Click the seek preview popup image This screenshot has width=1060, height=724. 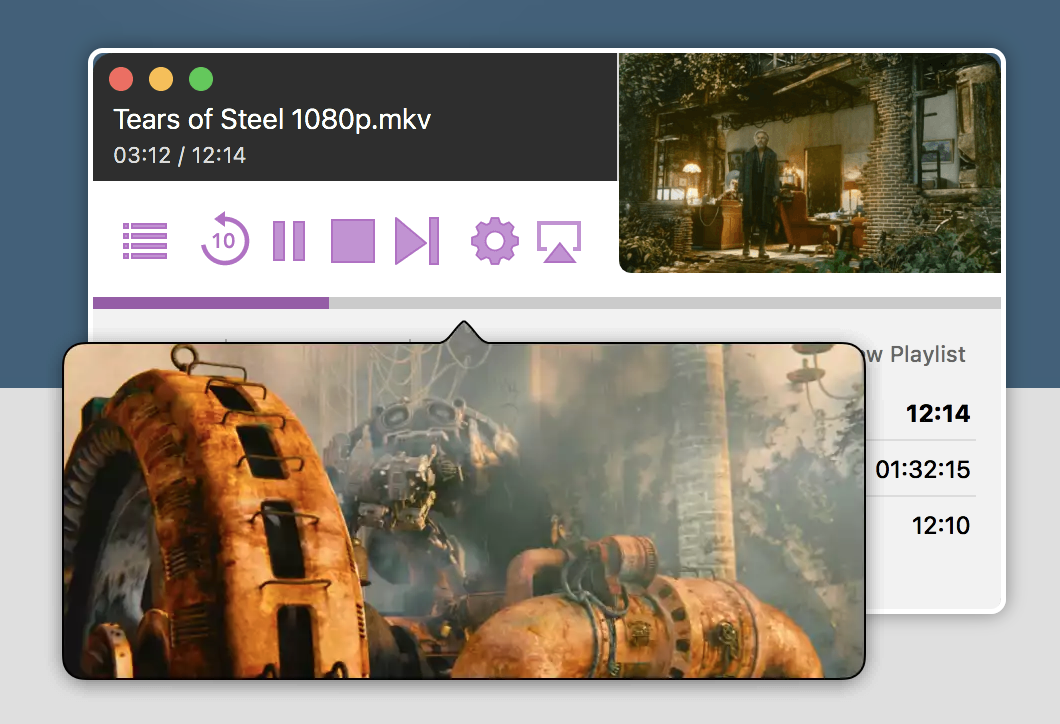(x=464, y=510)
